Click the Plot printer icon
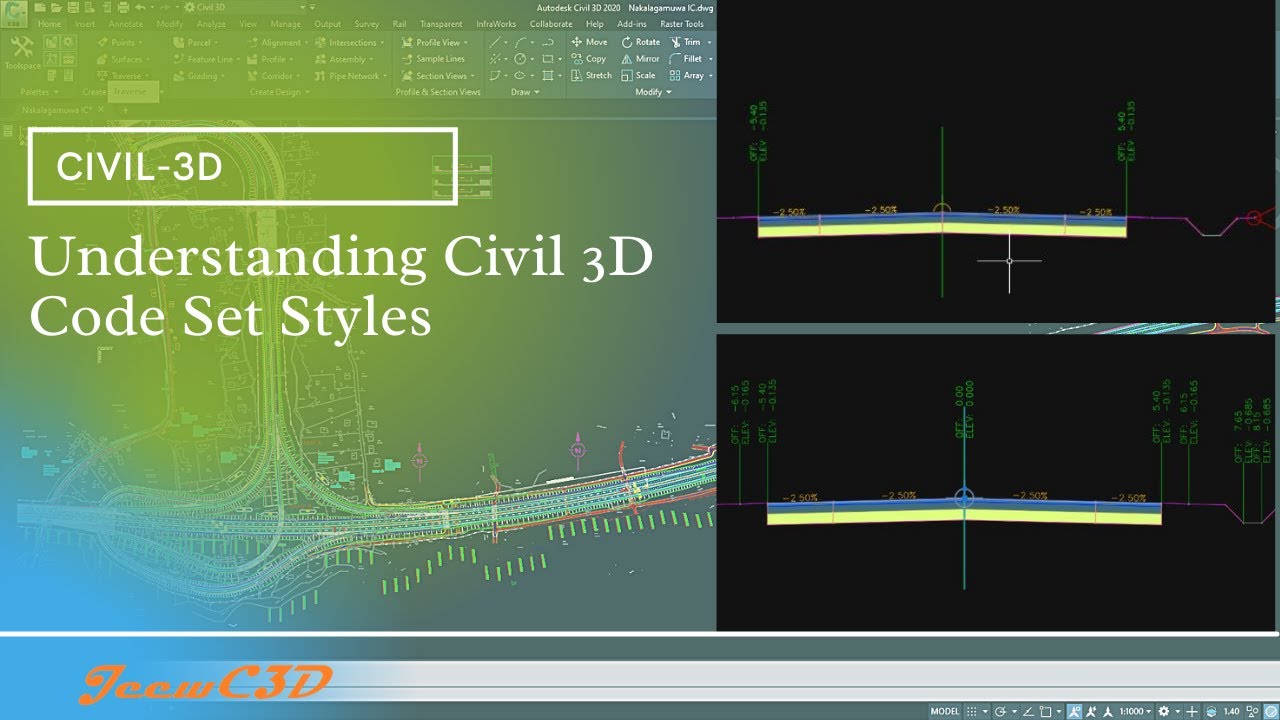Viewport: 1280px width, 720px height. [x=123, y=7]
